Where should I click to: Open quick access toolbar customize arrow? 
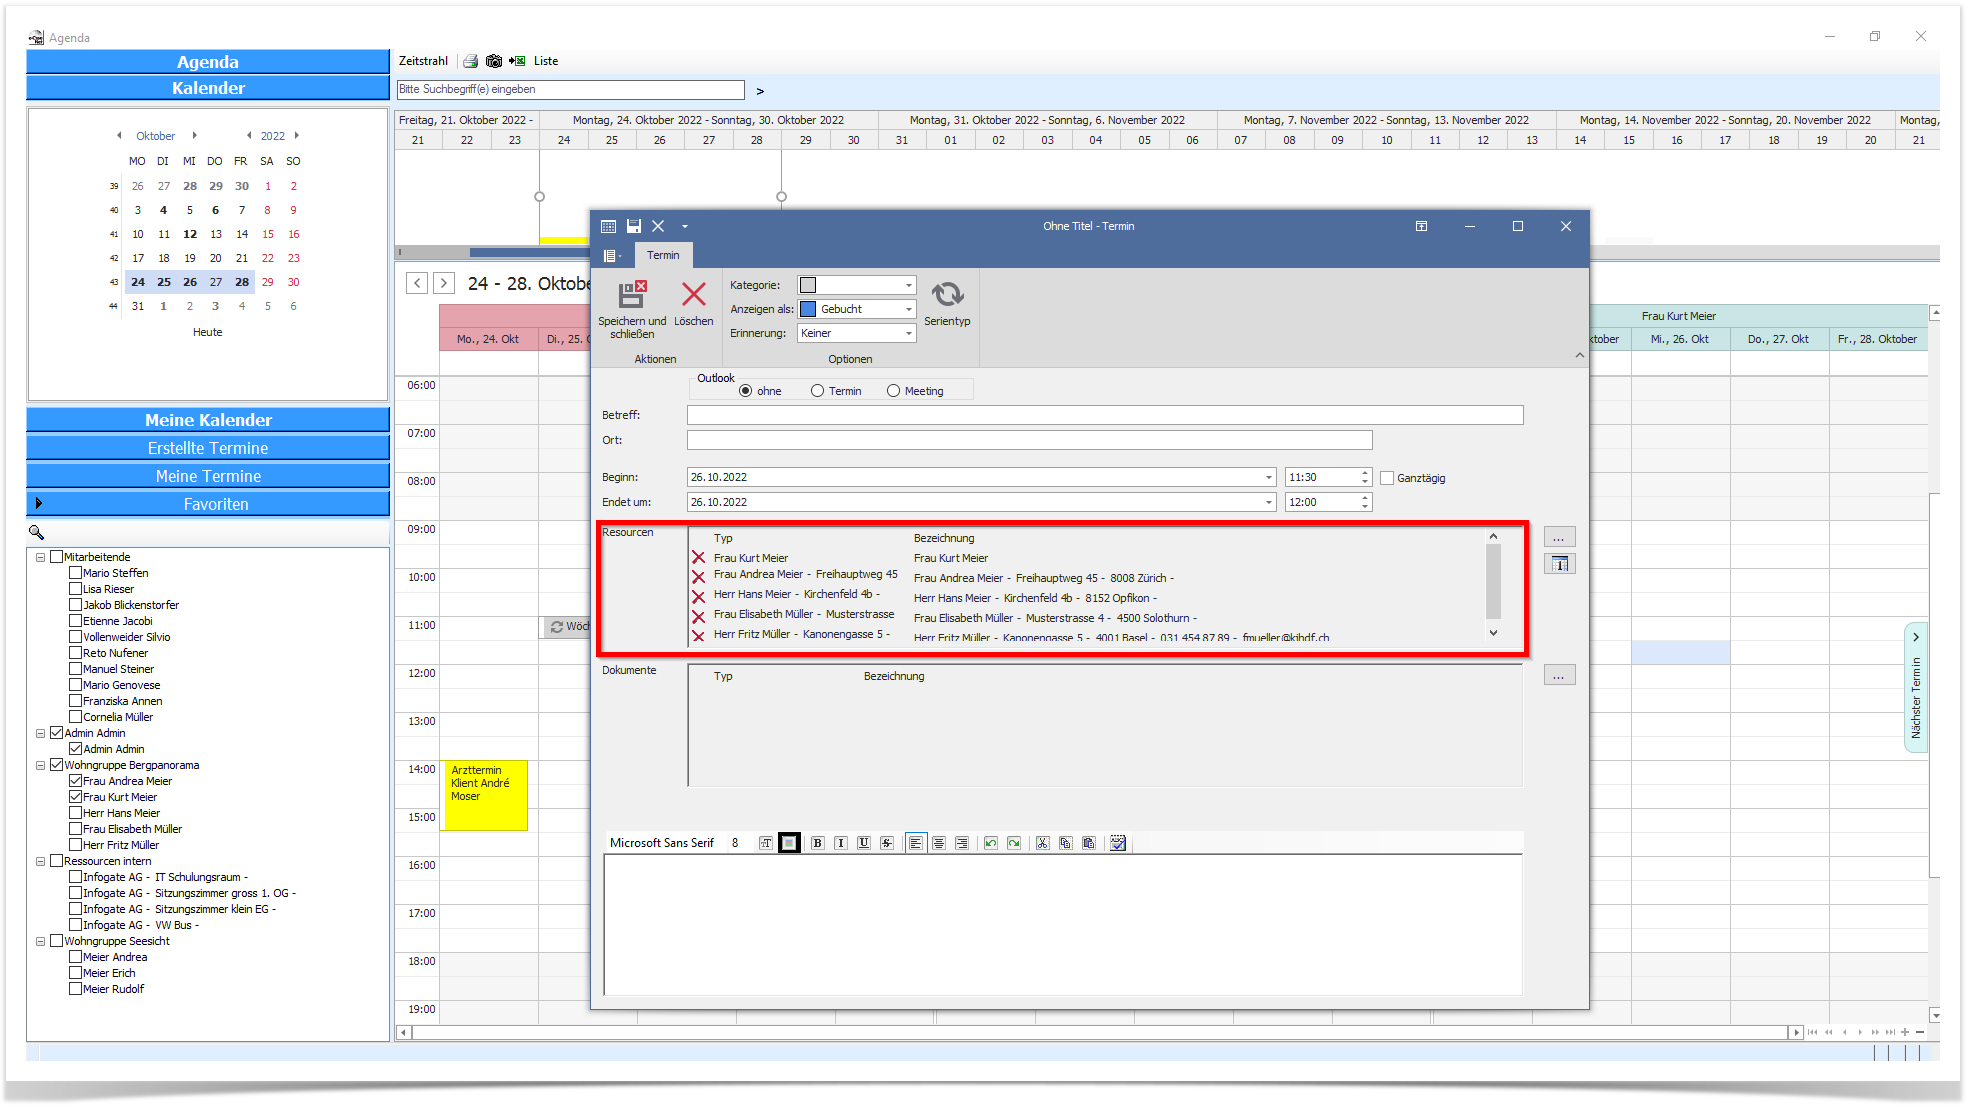coord(685,227)
